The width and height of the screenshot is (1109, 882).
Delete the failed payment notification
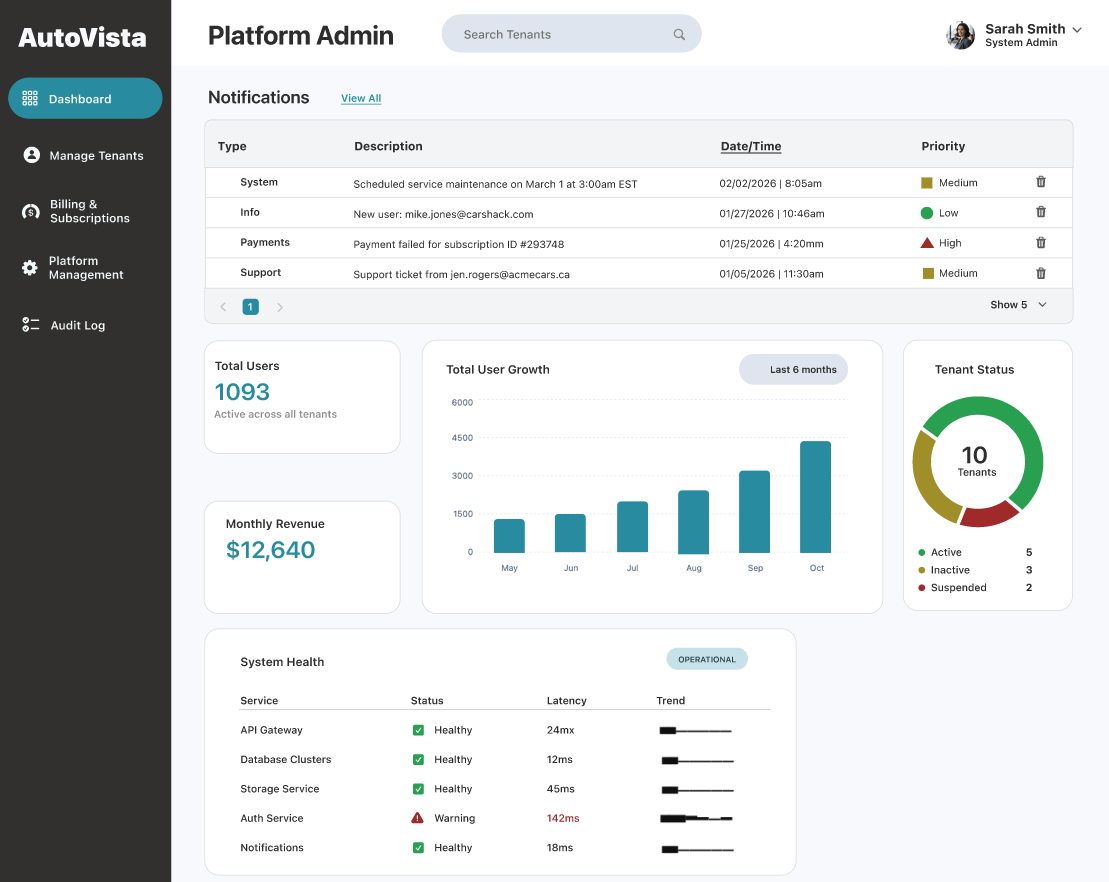[1041, 242]
